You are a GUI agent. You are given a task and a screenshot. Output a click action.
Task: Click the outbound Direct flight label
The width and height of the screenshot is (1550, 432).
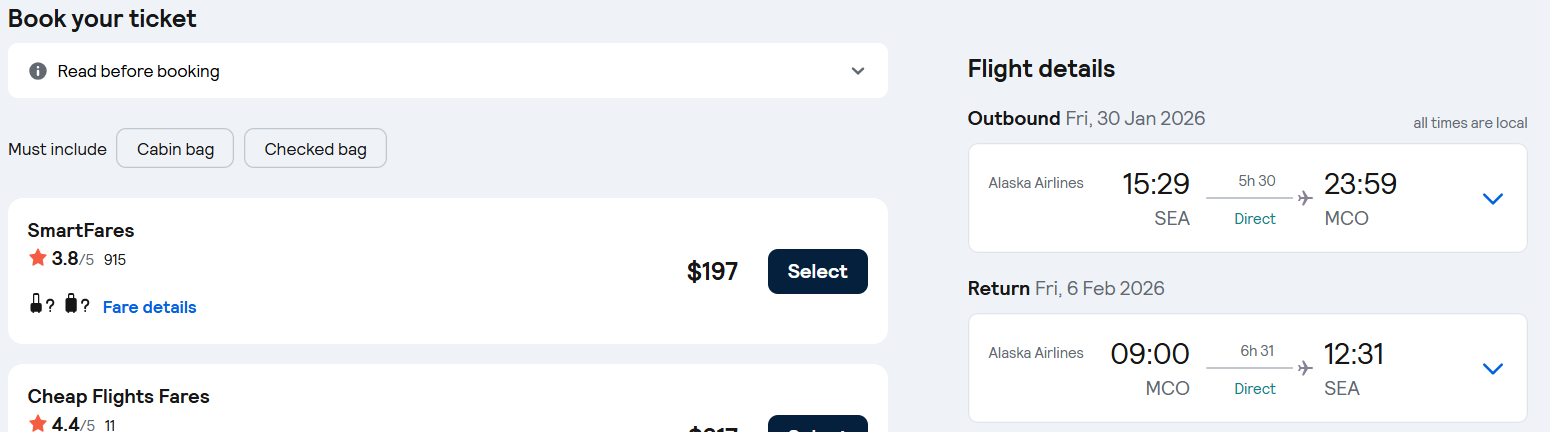[x=1255, y=219]
